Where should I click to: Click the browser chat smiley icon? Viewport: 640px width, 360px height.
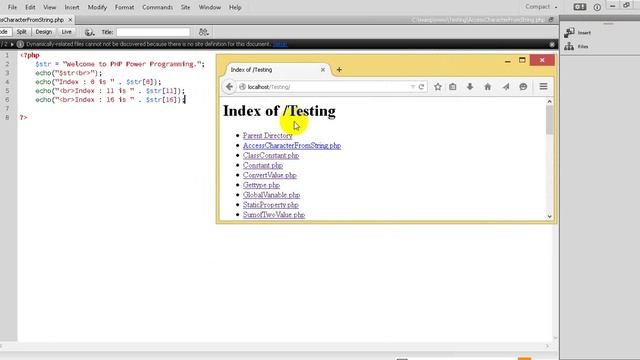click(523, 87)
